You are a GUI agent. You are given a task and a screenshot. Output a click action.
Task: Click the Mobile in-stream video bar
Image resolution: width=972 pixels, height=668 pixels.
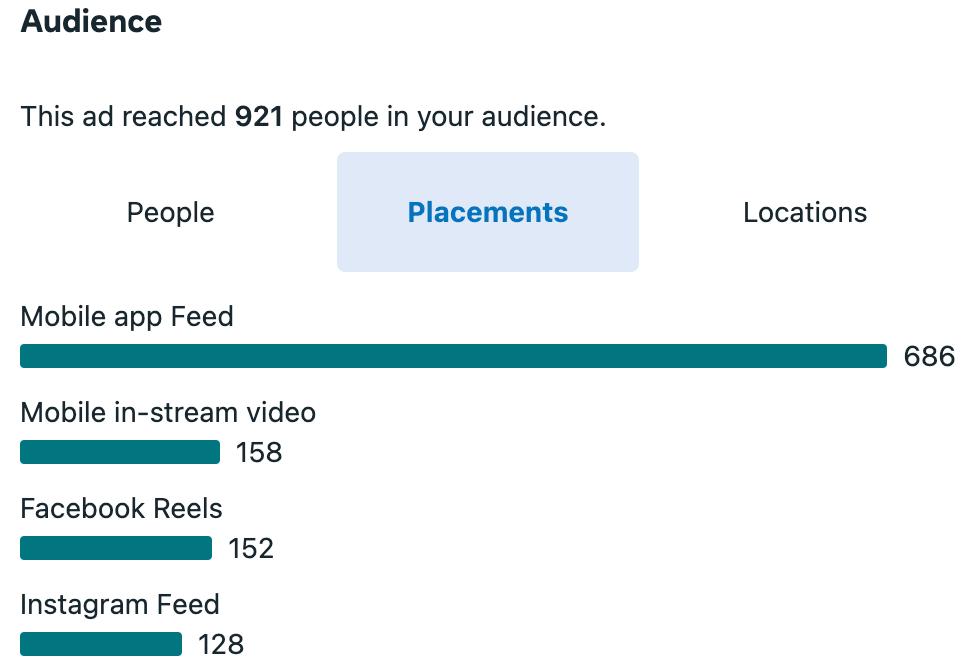tap(120, 452)
